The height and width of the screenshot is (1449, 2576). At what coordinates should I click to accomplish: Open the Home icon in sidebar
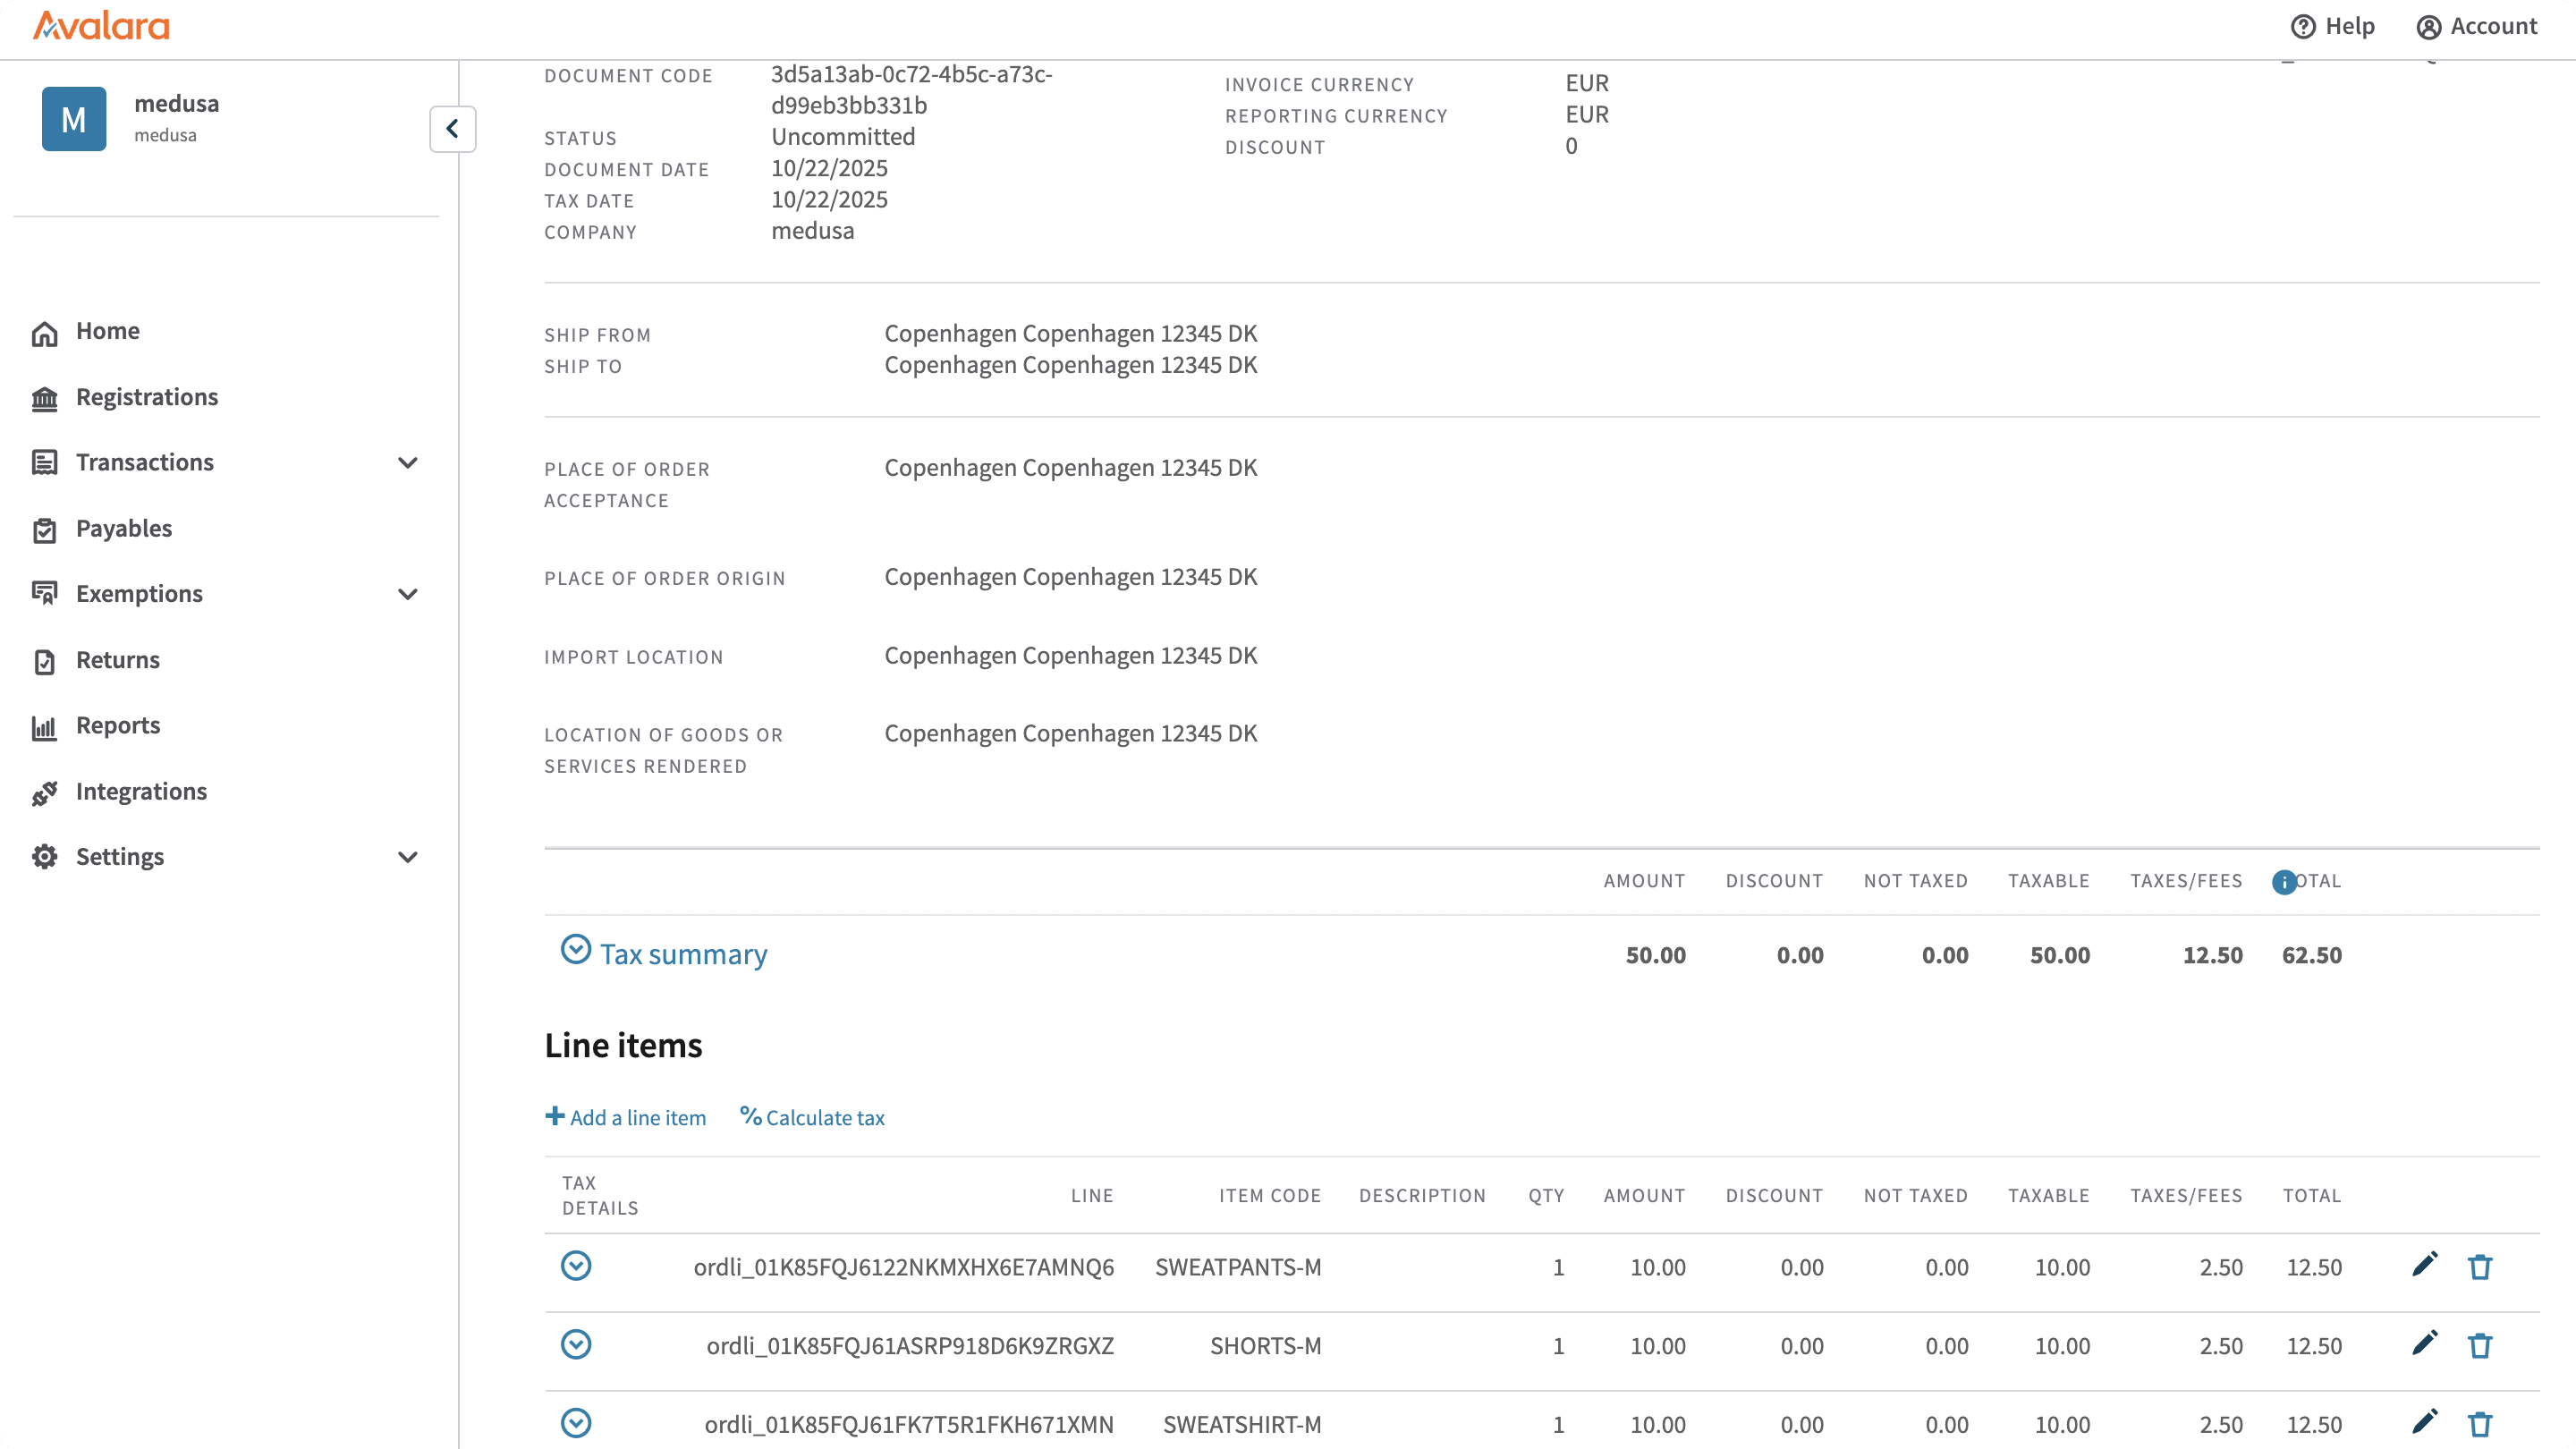tap(45, 332)
